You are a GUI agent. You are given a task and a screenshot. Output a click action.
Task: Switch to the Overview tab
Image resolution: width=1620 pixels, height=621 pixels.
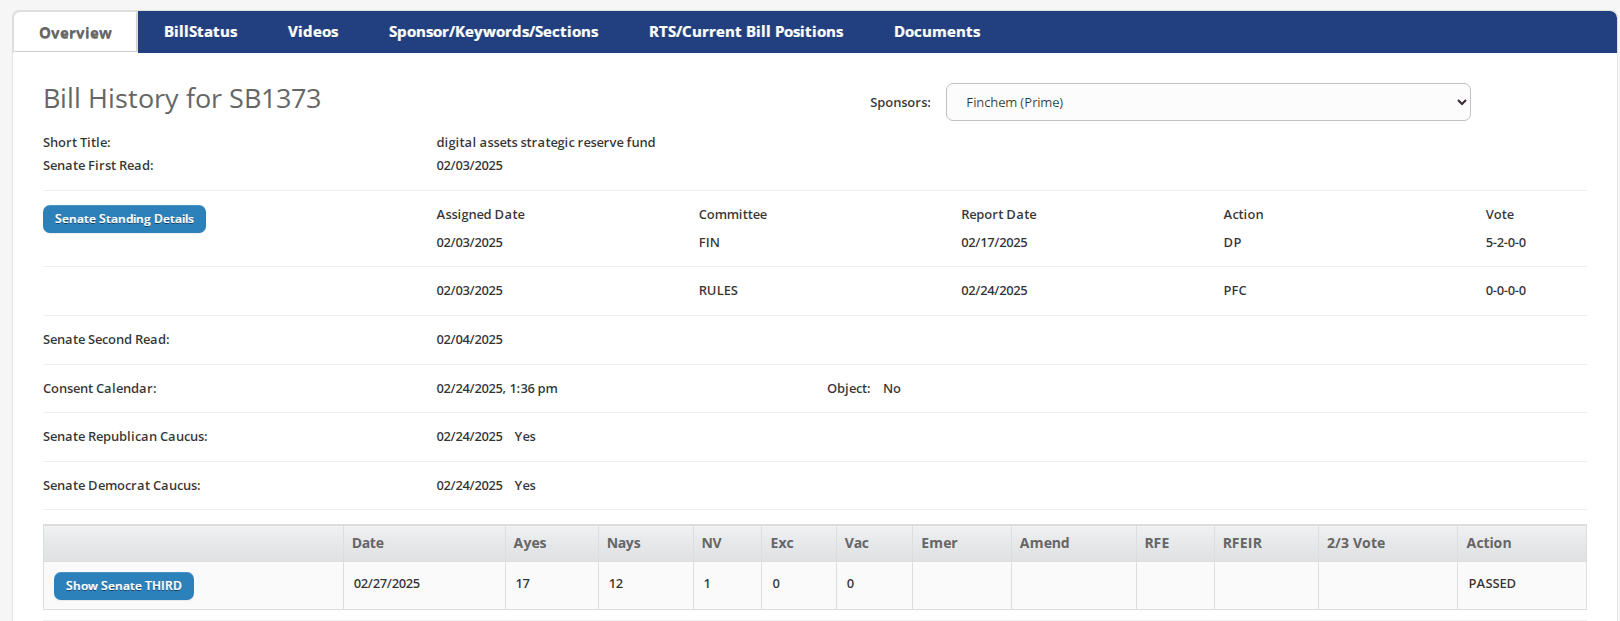point(75,33)
